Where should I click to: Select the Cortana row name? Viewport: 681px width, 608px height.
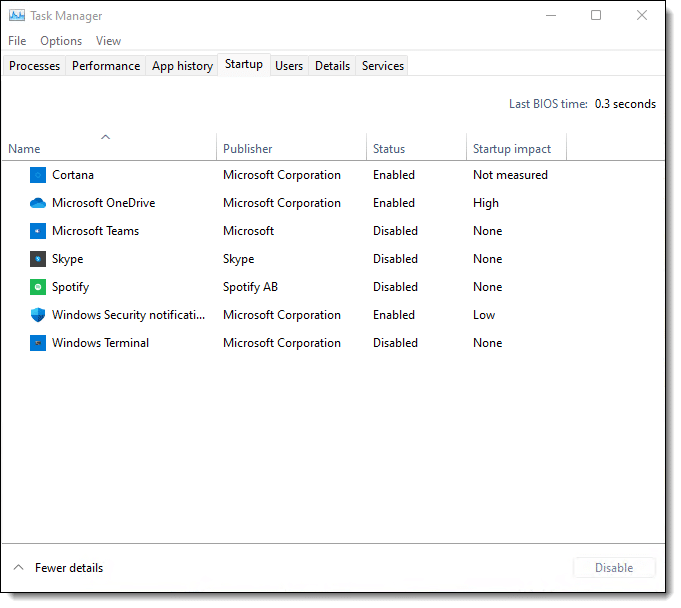(x=73, y=175)
